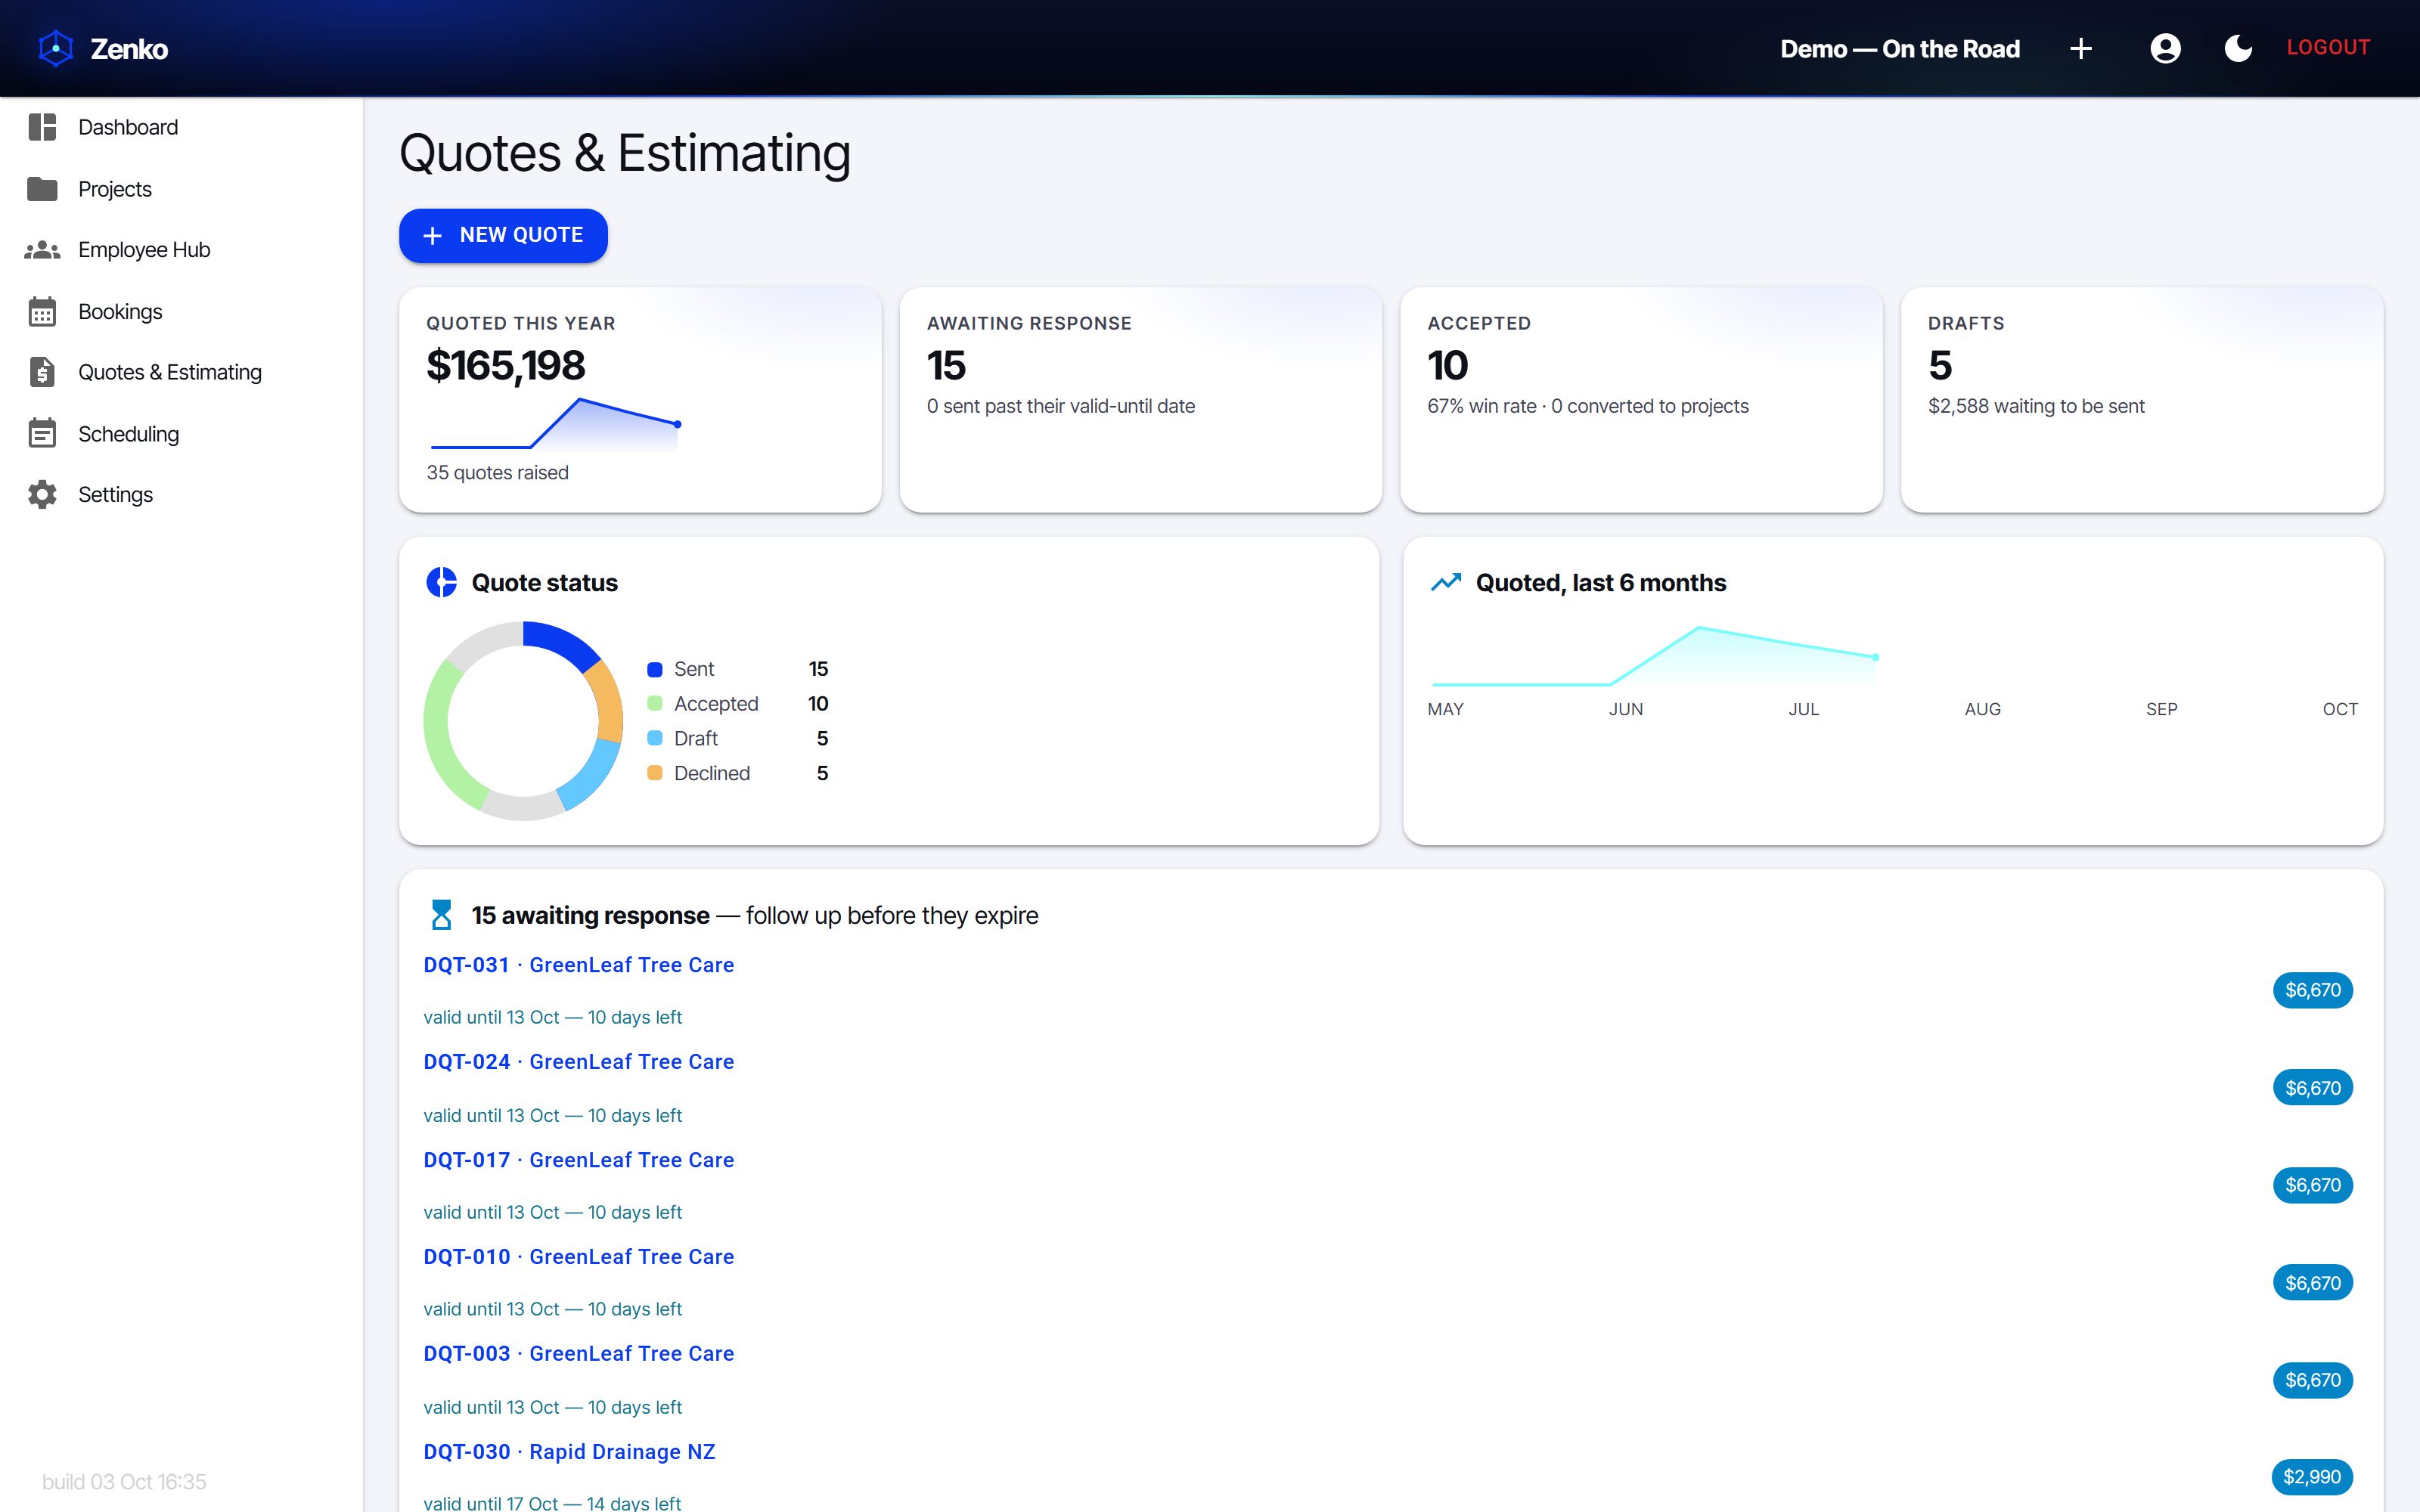Click the Accepted summary card
This screenshot has height=1512, width=2420.
[x=1641, y=400]
